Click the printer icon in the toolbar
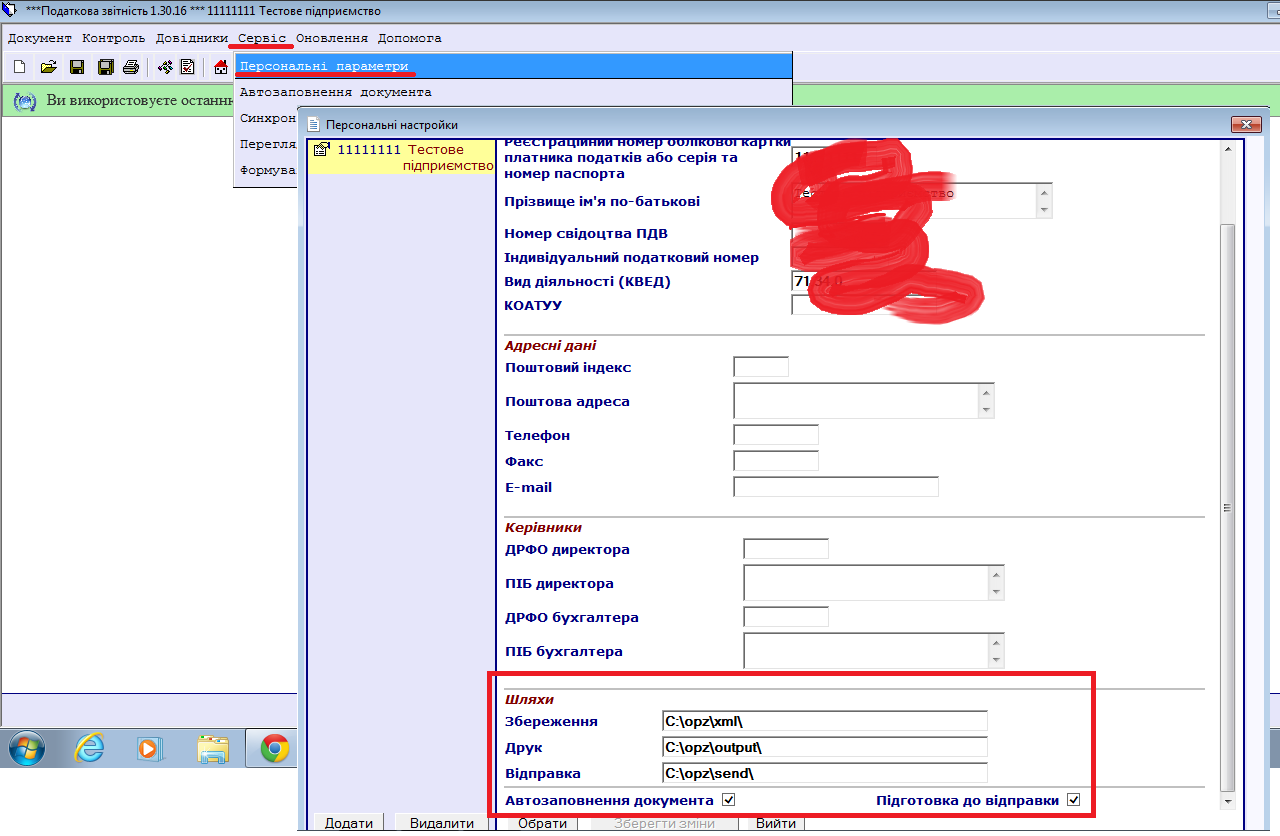The image size is (1280, 836). (x=130, y=67)
